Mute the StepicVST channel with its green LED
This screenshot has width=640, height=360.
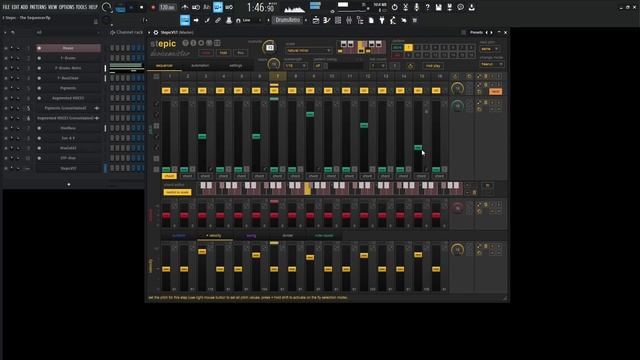[6, 168]
